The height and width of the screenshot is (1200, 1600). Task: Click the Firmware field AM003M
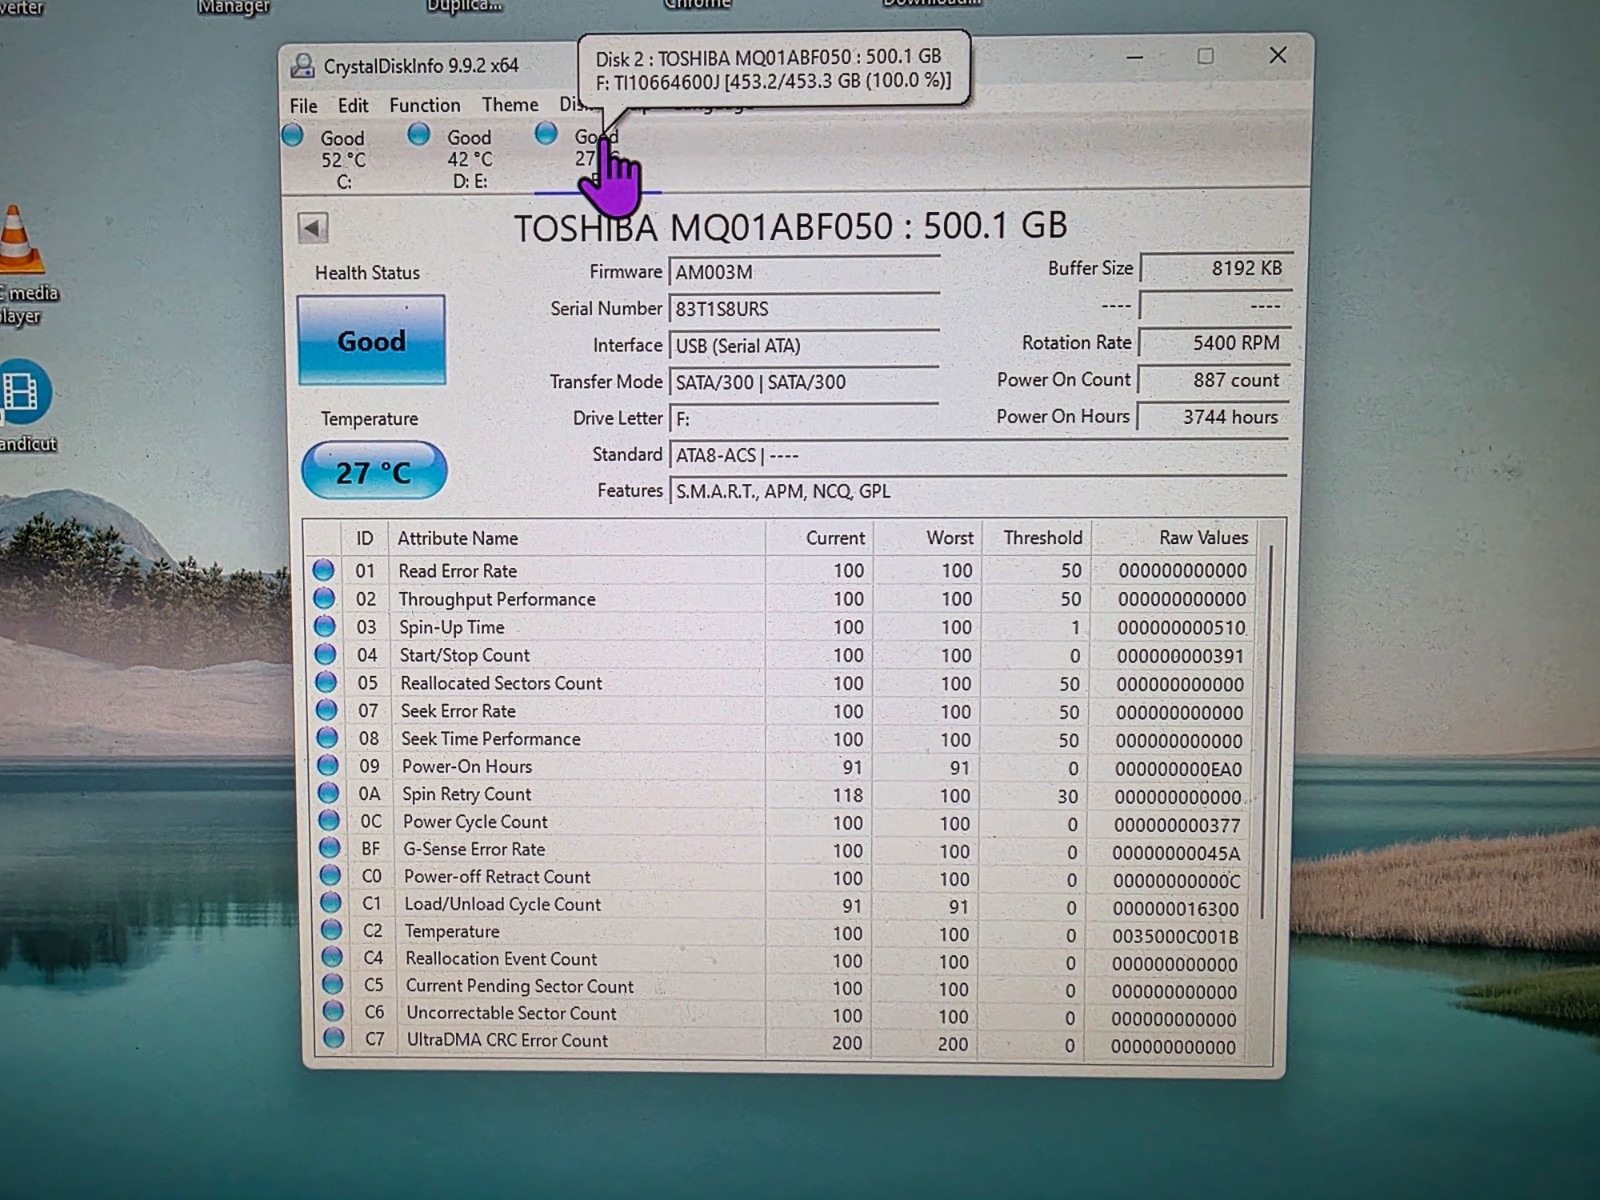[804, 272]
